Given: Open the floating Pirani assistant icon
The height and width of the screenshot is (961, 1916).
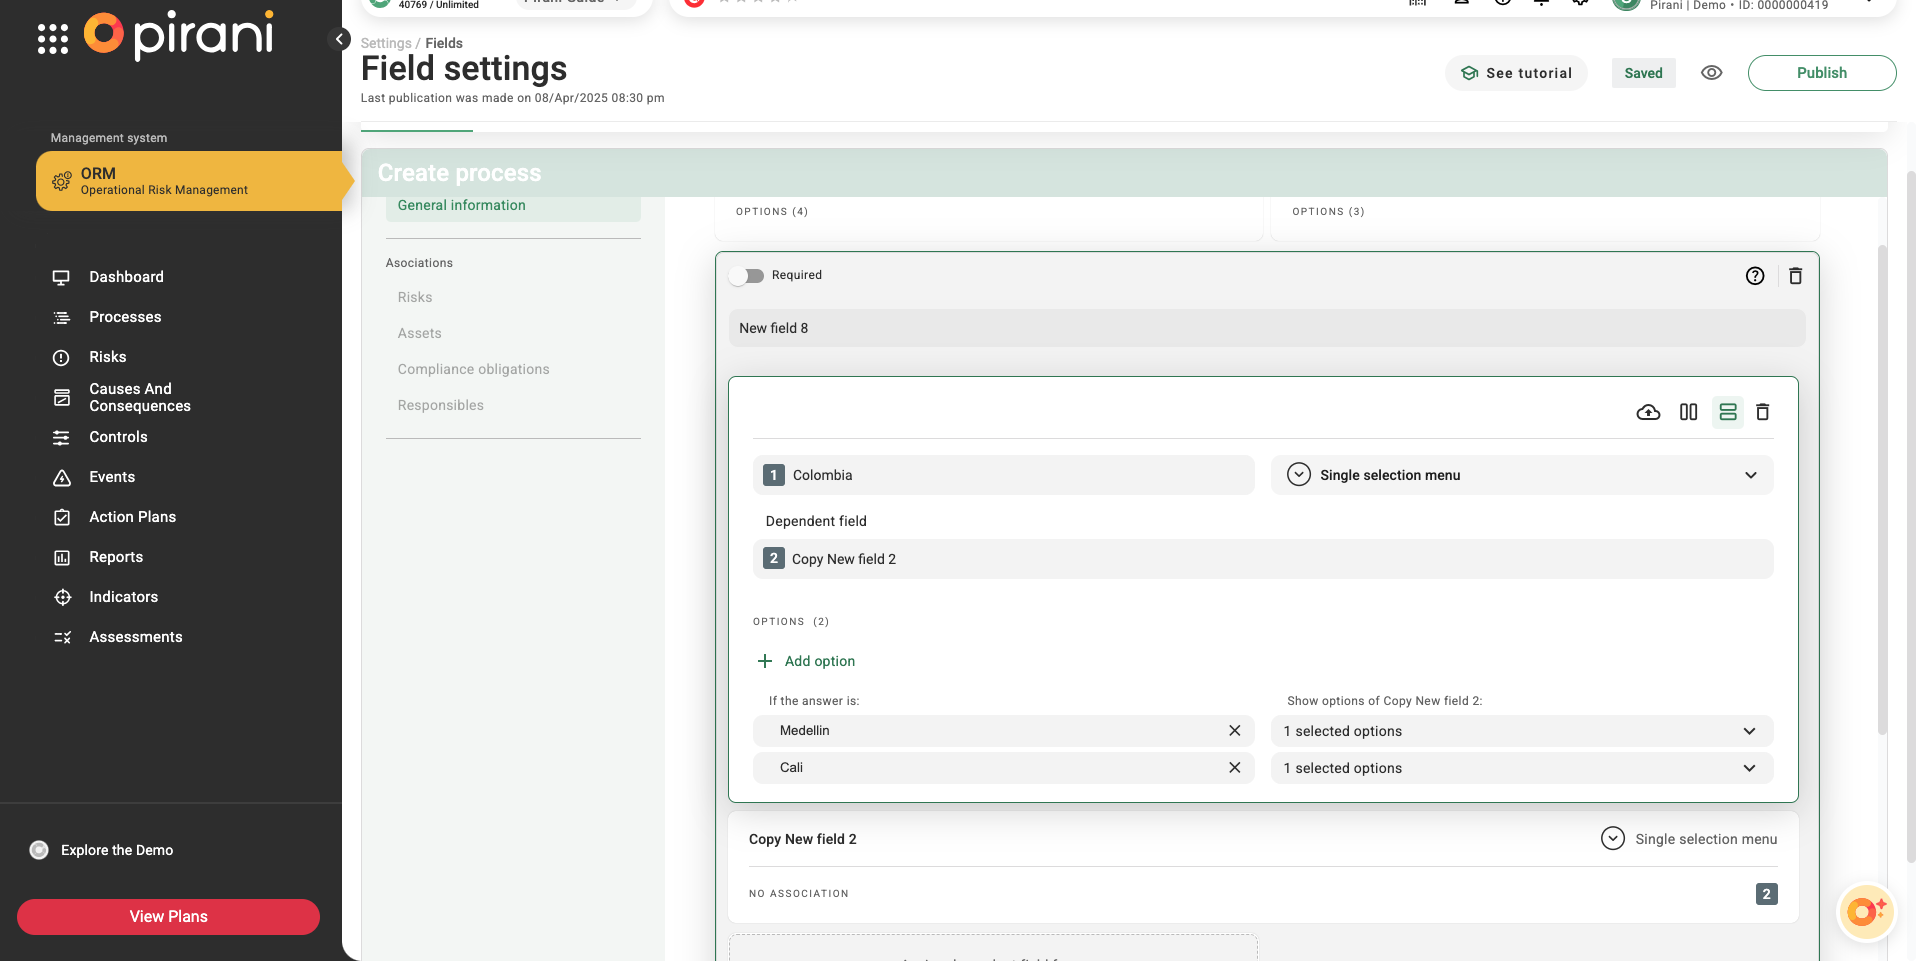Looking at the screenshot, I should click(x=1865, y=912).
